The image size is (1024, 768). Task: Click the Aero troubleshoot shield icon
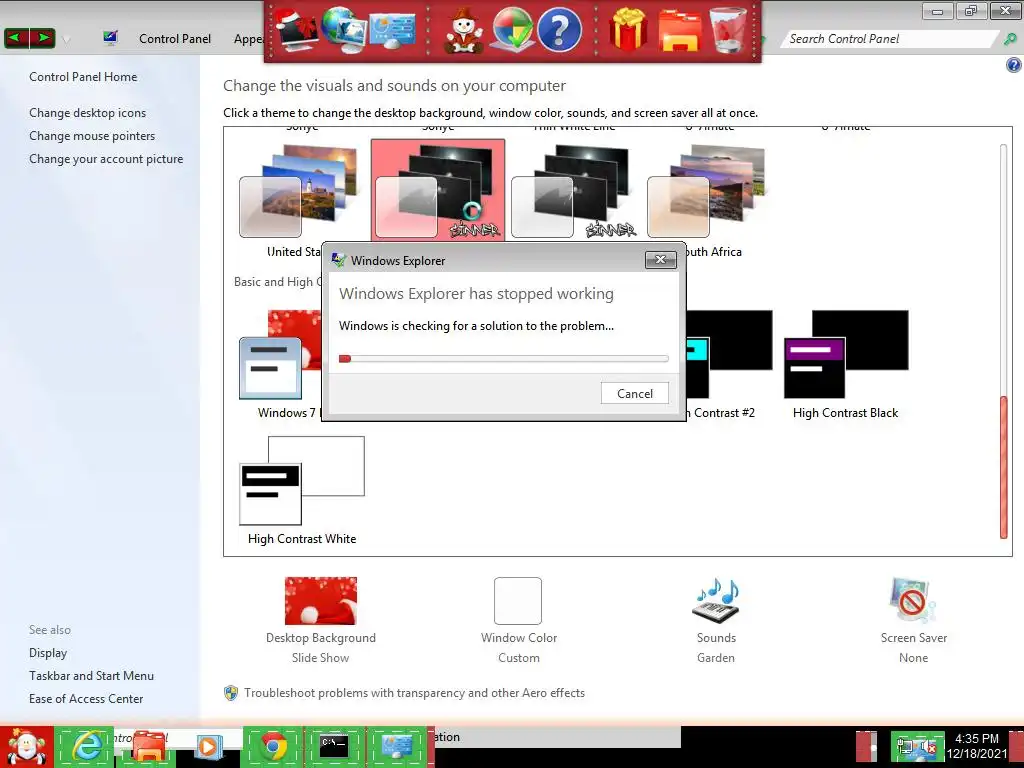[231, 693]
